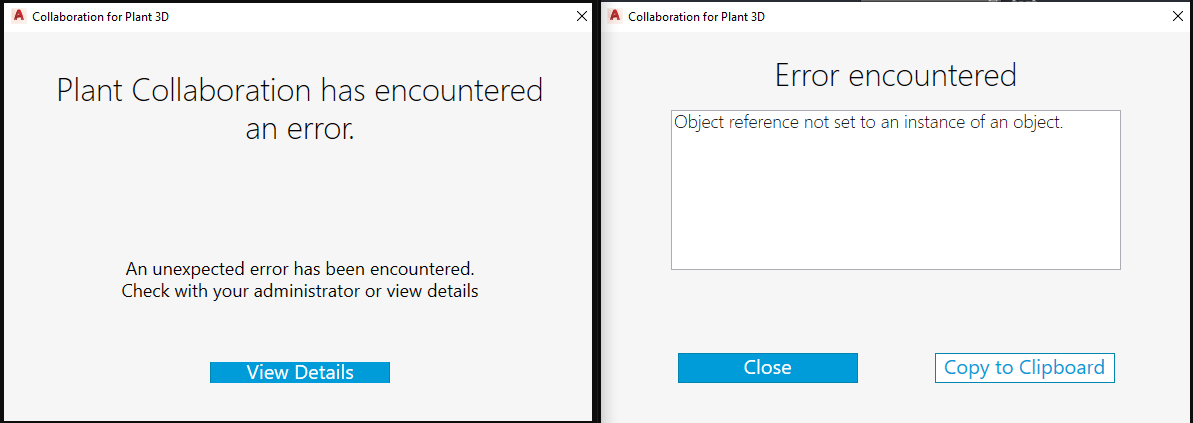The width and height of the screenshot is (1193, 423).
Task: Click 'Check with your administrator' text line
Action: point(299,292)
